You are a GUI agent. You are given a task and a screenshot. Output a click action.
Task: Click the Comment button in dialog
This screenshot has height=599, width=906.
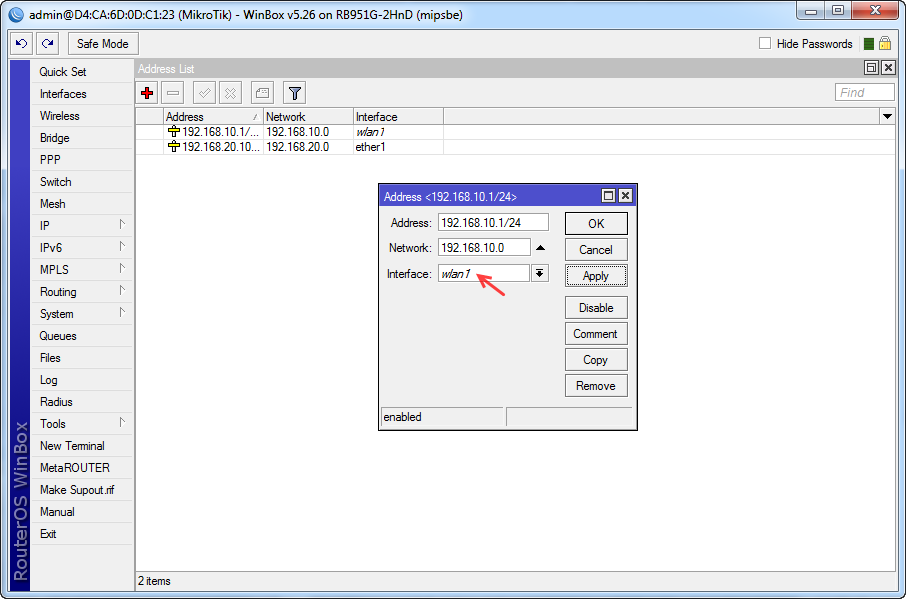(596, 333)
